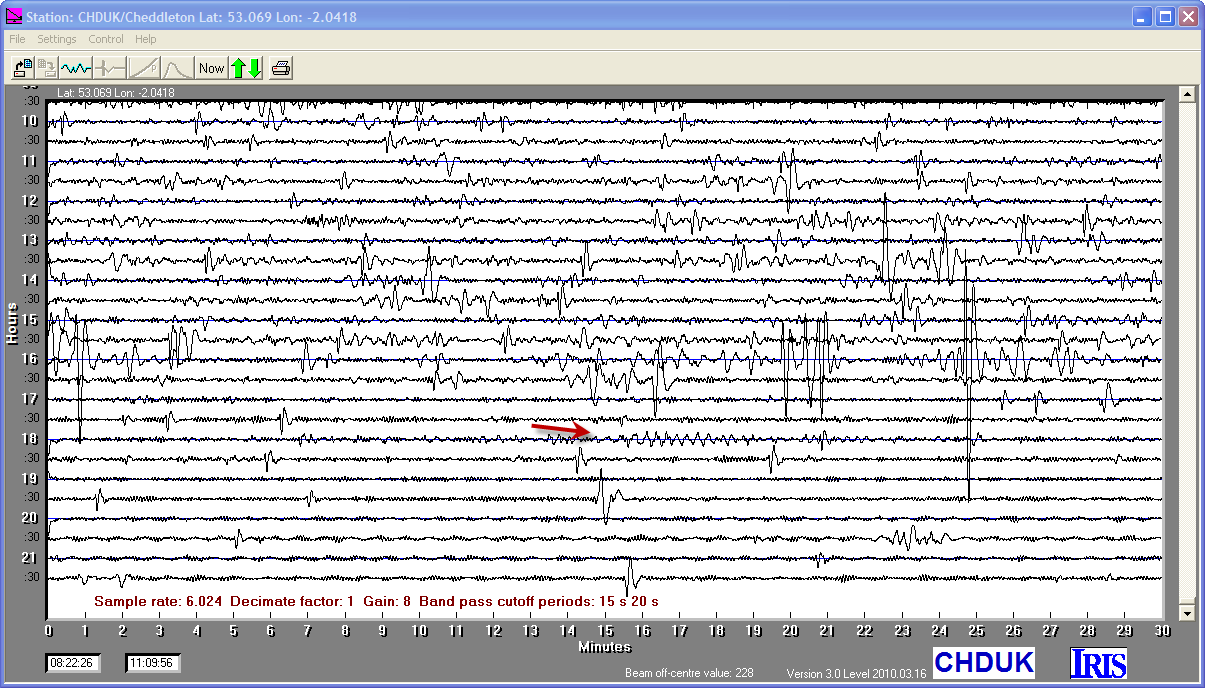This screenshot has width=1205, height=688.
Task: Minimize the window
Action: [x=1143, y=17]
